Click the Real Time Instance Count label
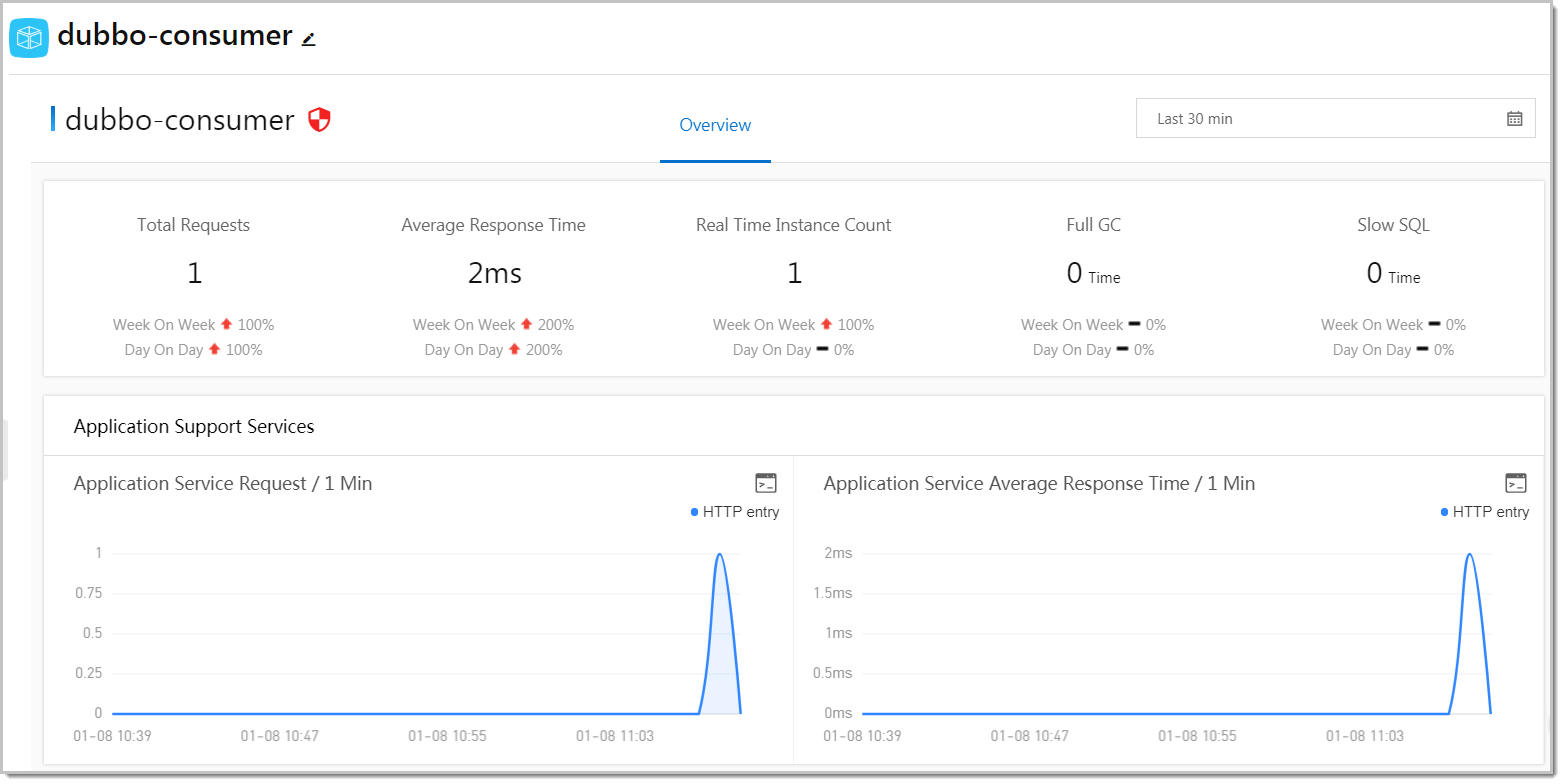Image resolution: width=1563 pixels, height=784 pixels. click(x=794, y=225)
